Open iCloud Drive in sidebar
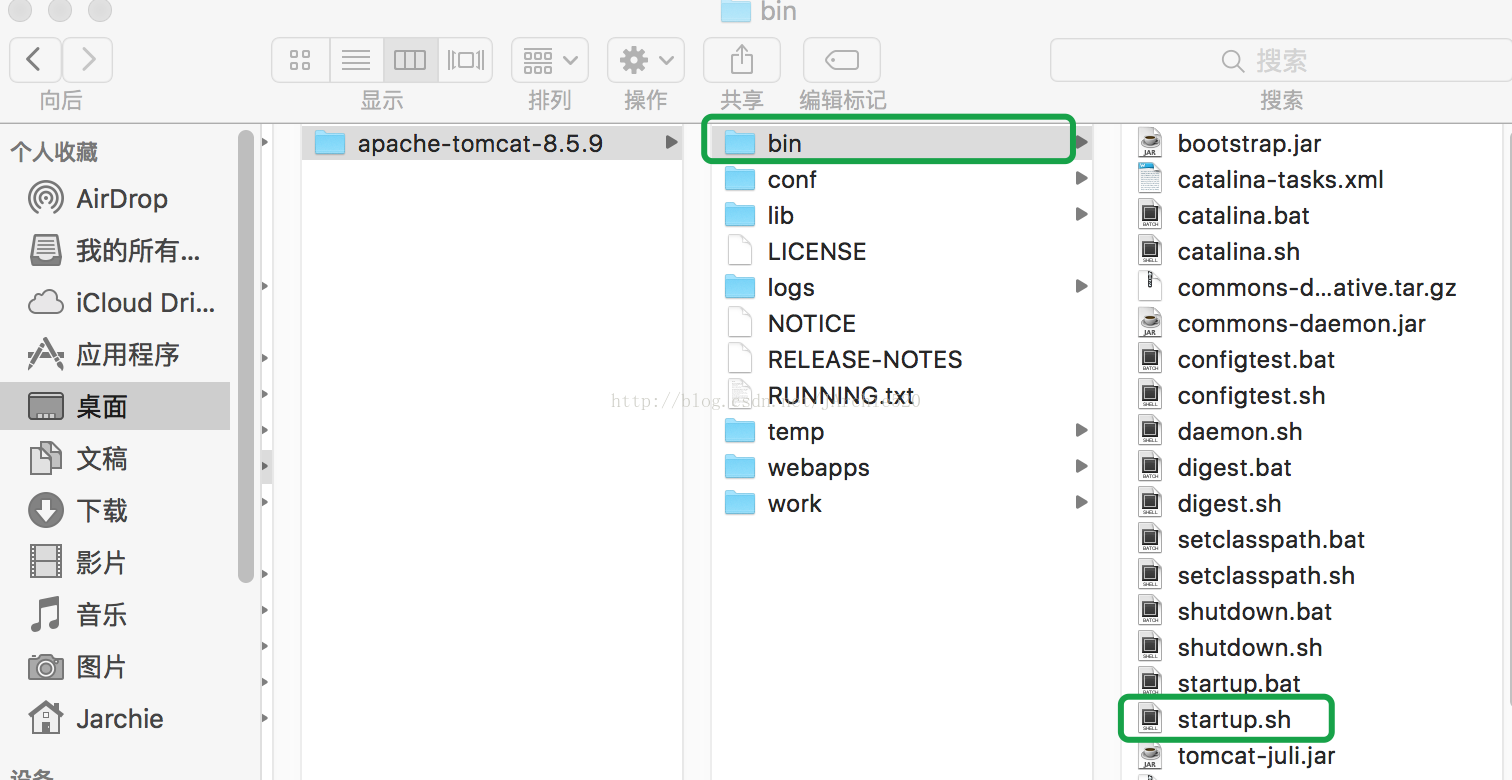This screenshot has height=780, width=1512. coord(115,302)
